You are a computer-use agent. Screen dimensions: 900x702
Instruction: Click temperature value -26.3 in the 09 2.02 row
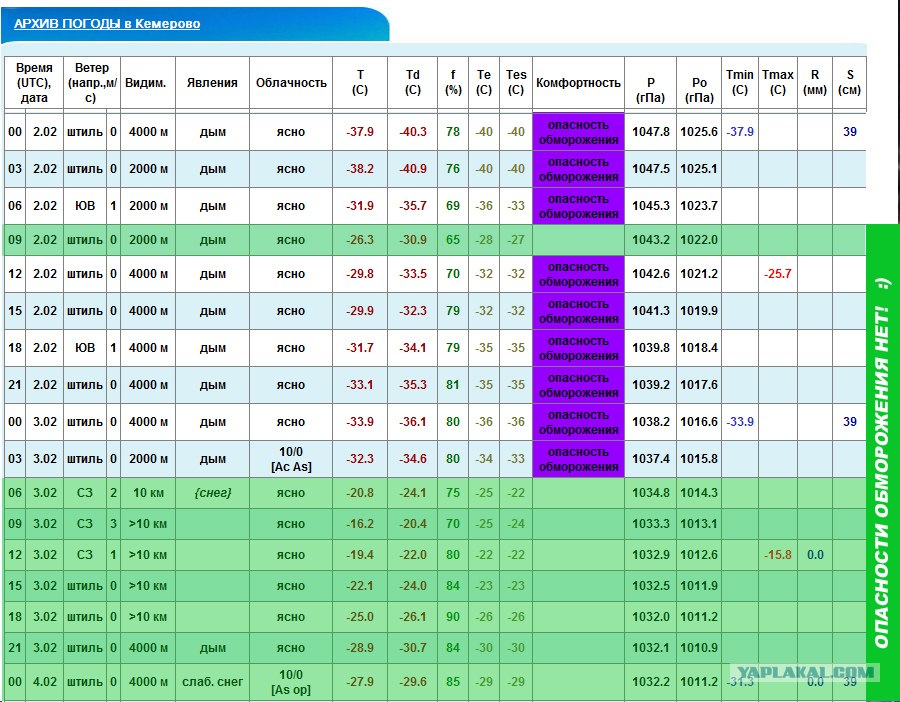click(360, 239)
